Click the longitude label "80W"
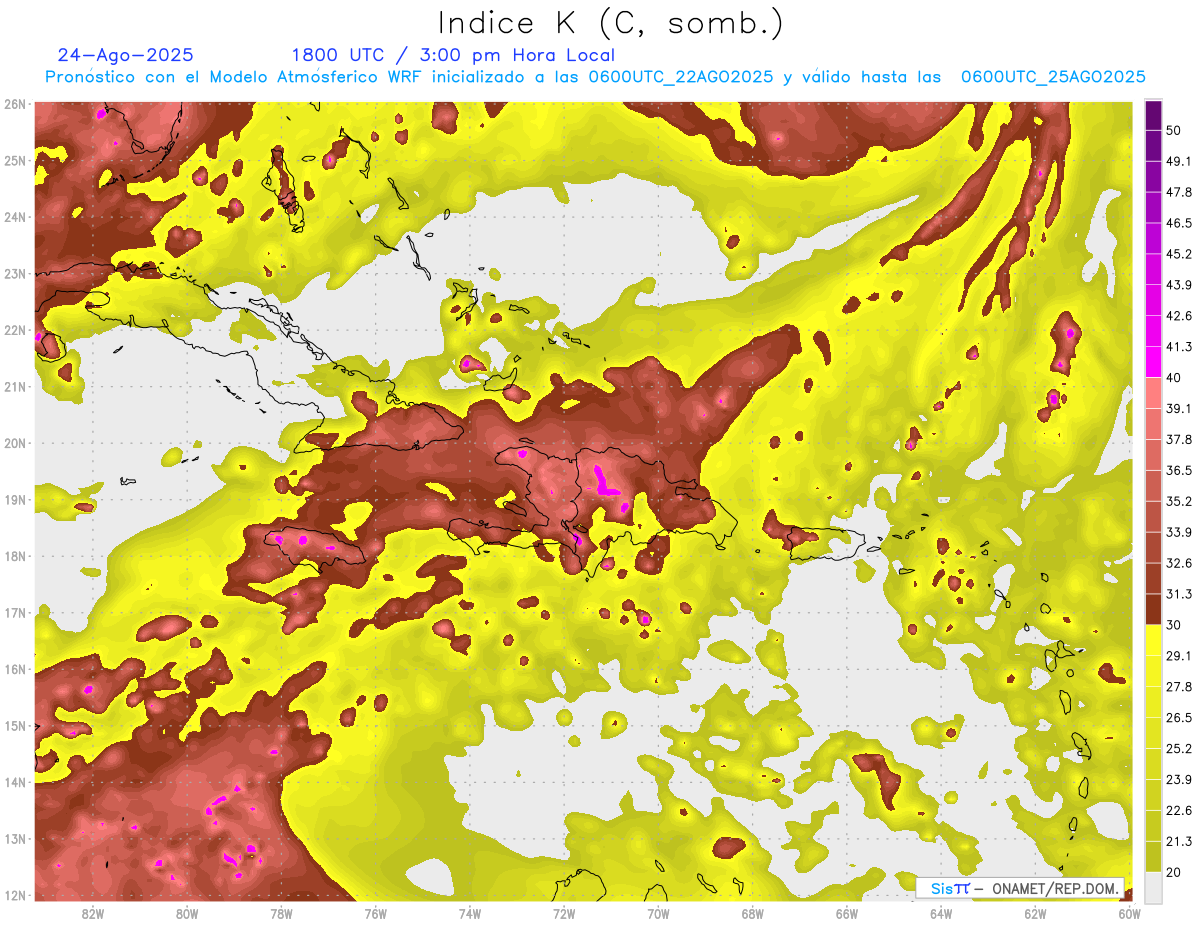The image size is (1200, 927). [187, 913]
